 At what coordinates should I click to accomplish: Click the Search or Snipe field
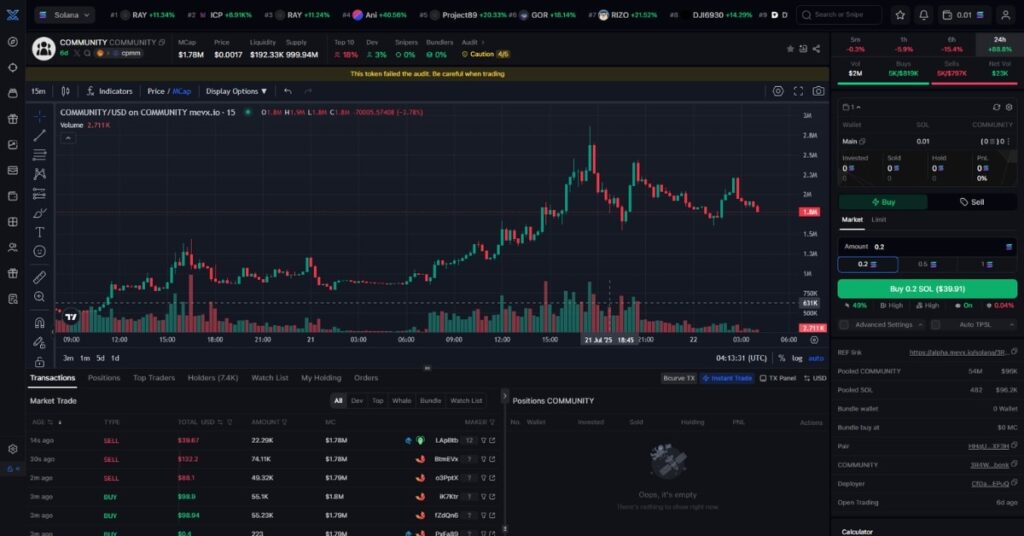[839, 15]
